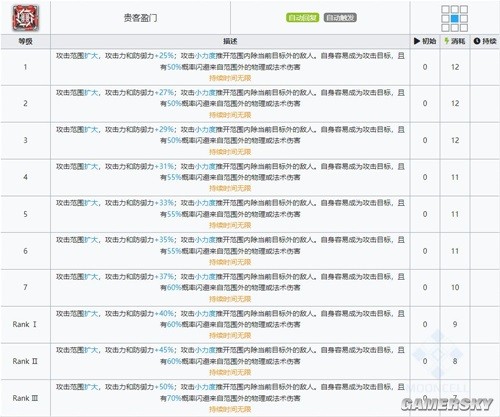Click the initial SP 0 in Rank I row
This screenshot has height=417, width=500.
(425, 324)
